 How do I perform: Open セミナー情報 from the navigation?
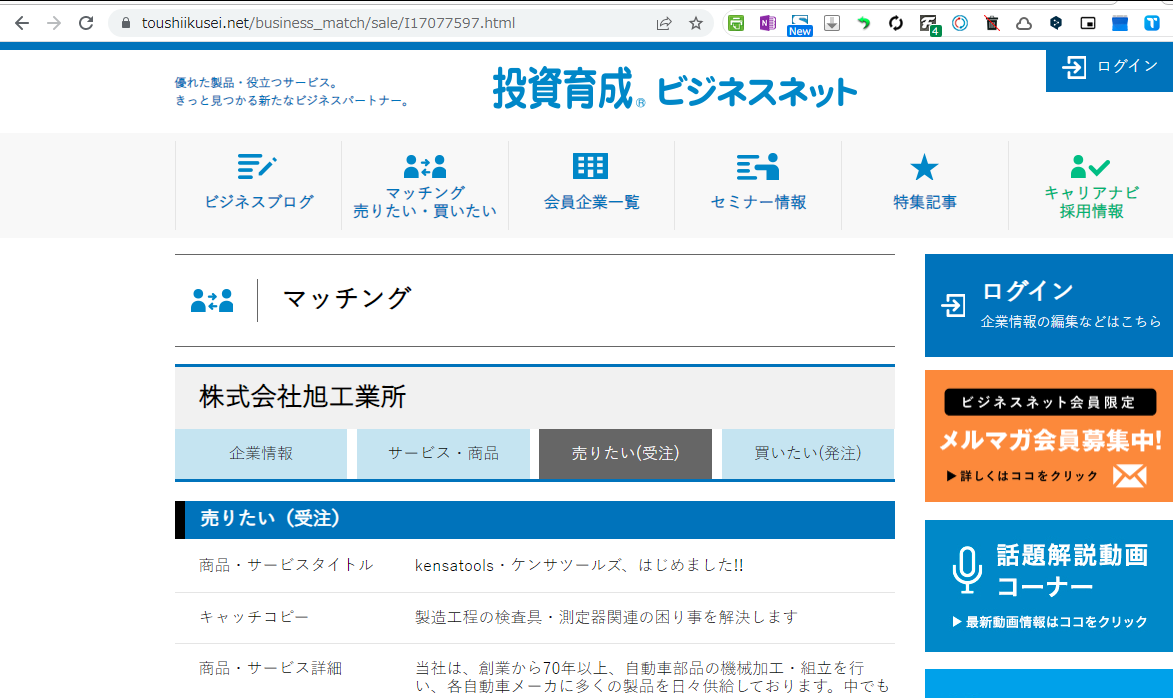(758, 185)
